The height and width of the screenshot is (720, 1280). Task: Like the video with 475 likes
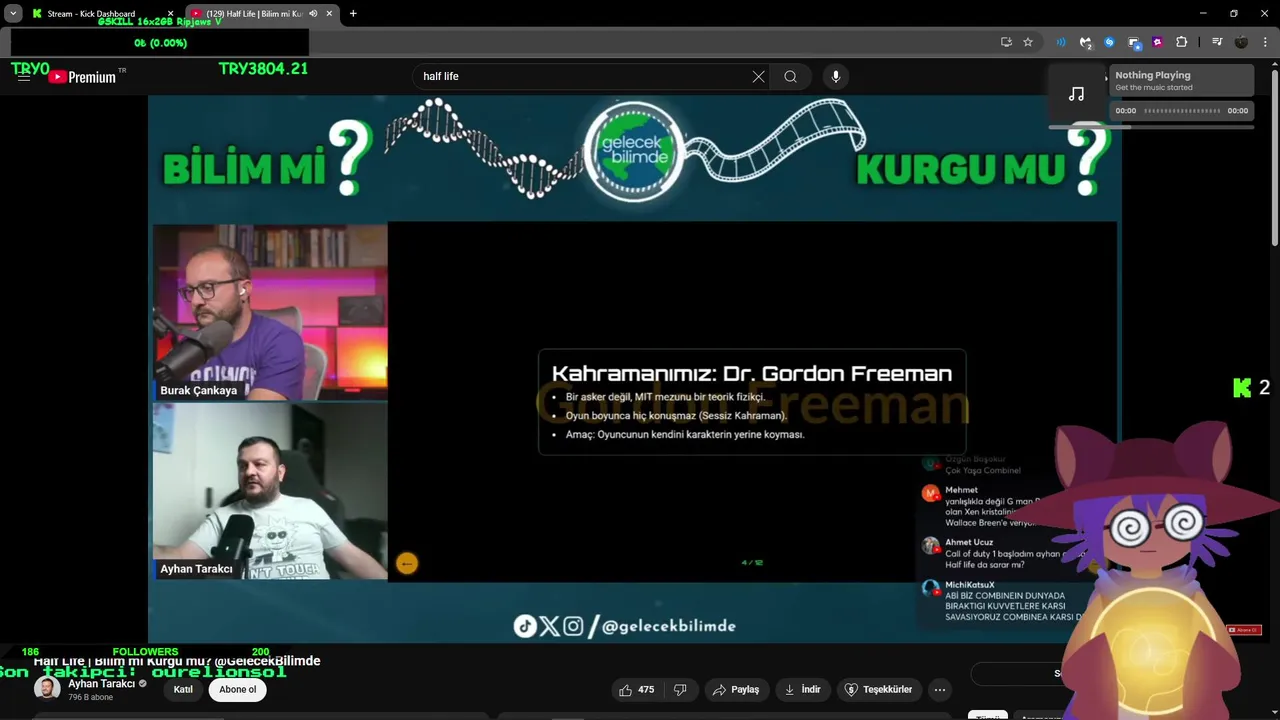(x=636, y=689)
